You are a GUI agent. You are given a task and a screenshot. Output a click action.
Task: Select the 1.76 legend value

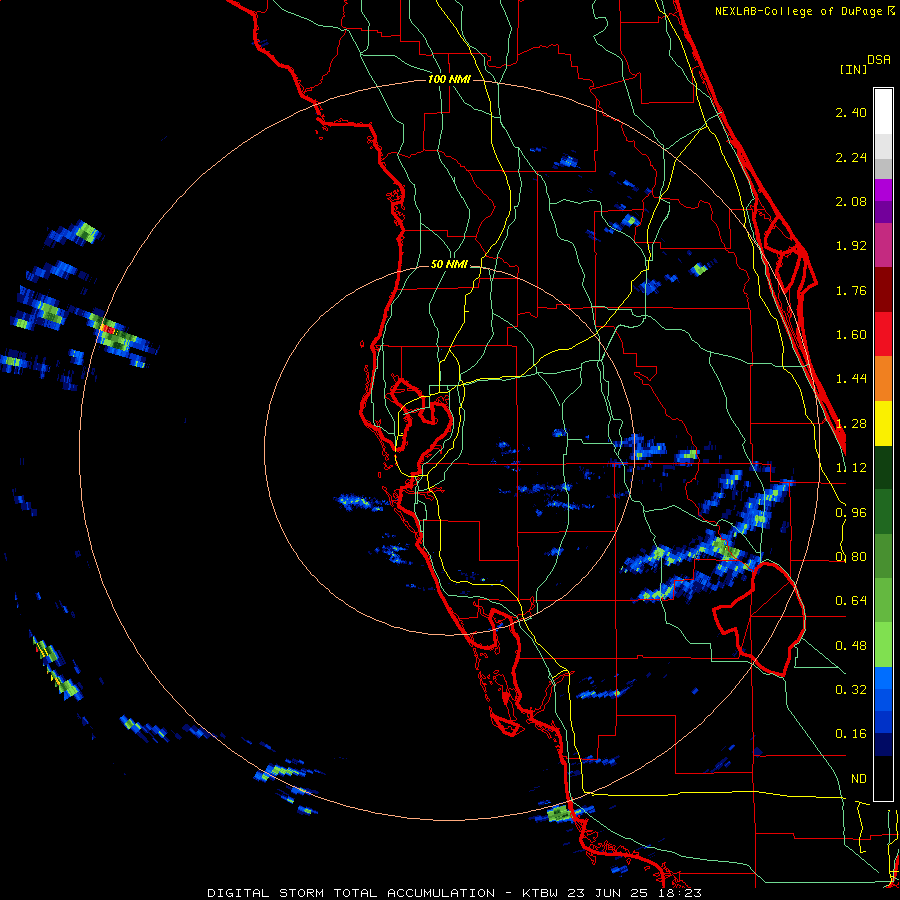(851, 291)
